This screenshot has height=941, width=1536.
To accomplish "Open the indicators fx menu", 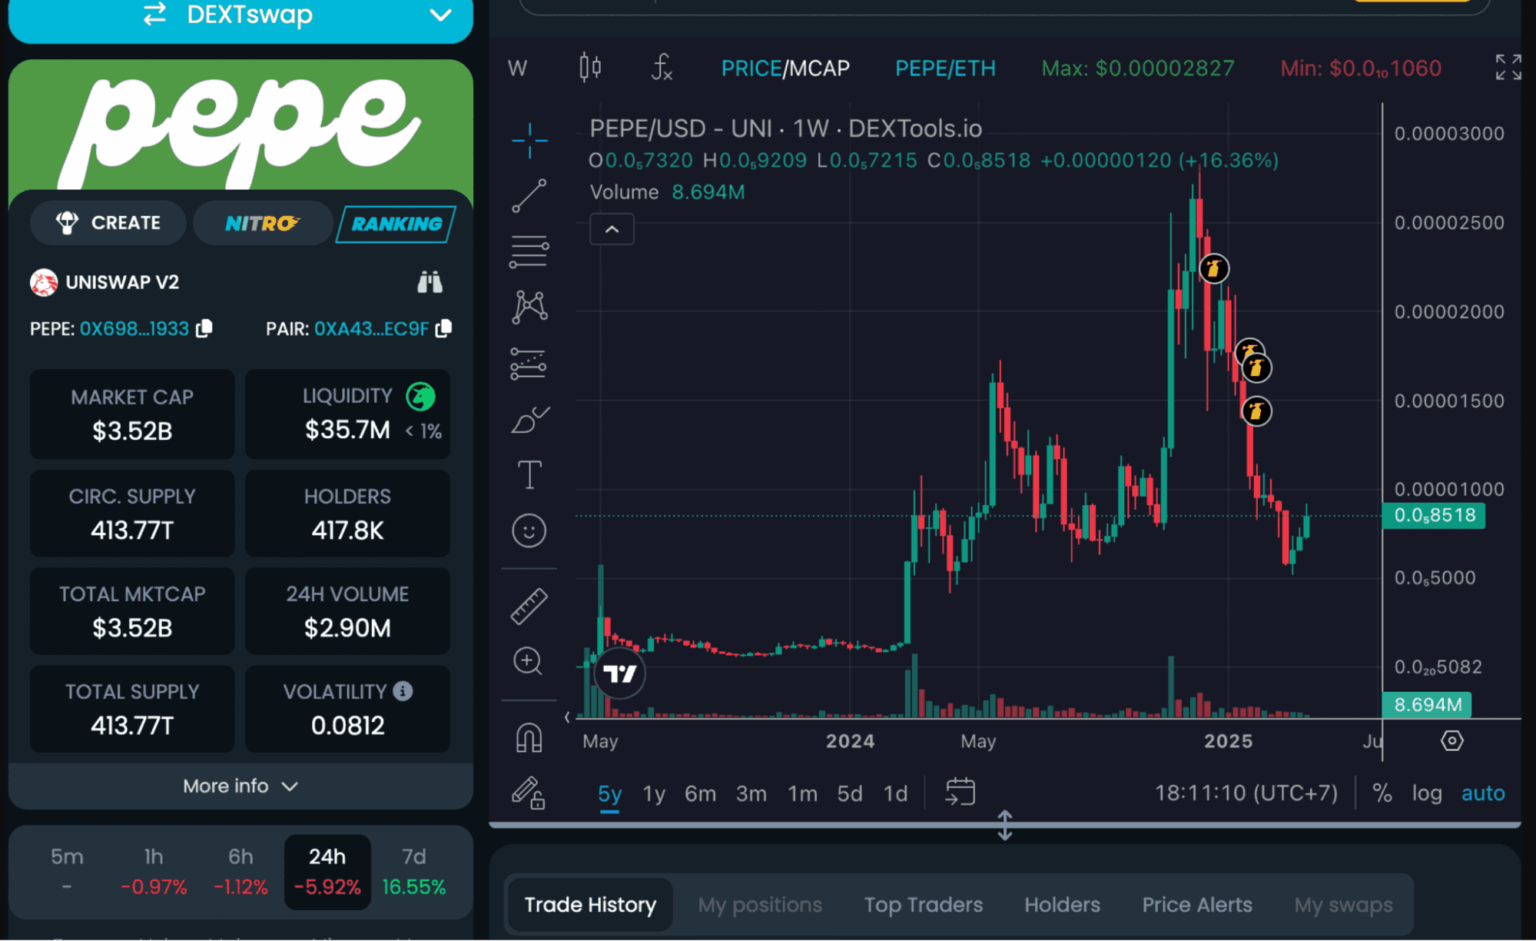I will [x=661, y=68].
